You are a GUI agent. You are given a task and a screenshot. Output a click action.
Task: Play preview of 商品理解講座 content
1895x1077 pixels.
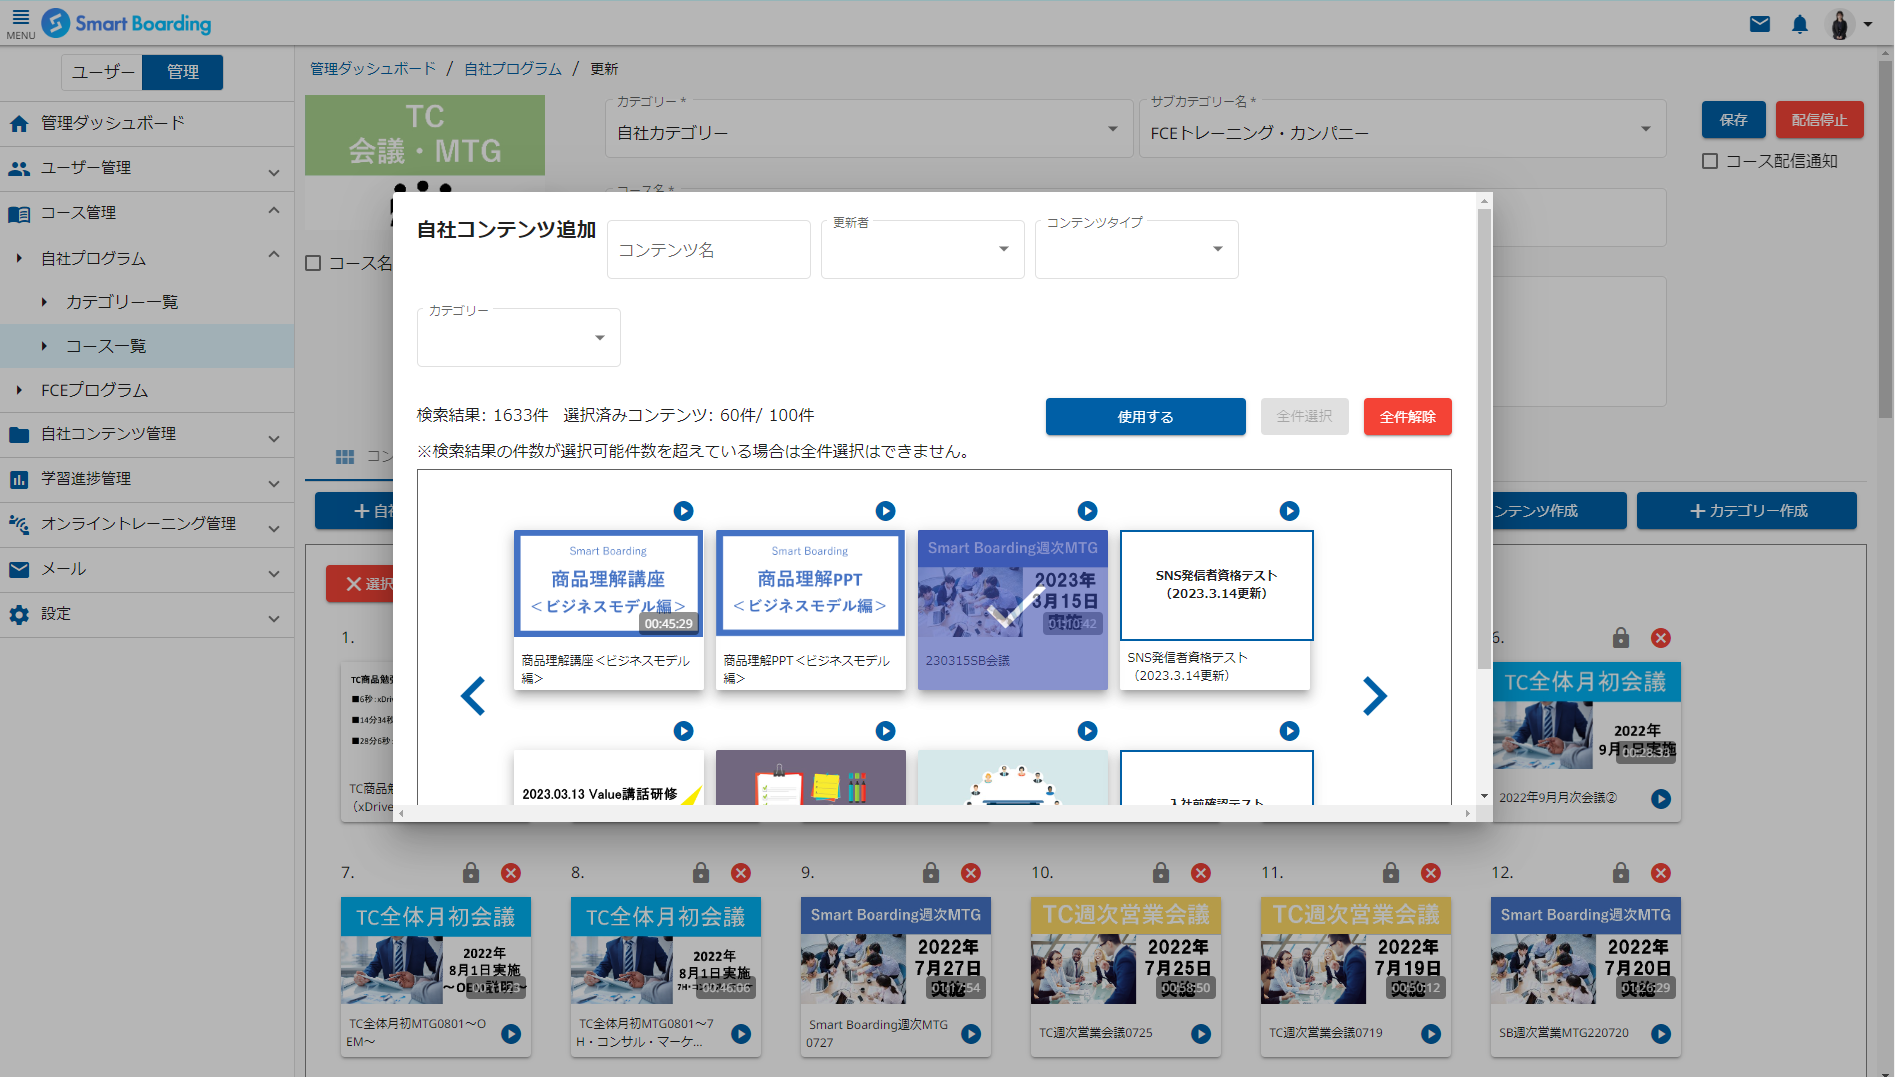683,511
